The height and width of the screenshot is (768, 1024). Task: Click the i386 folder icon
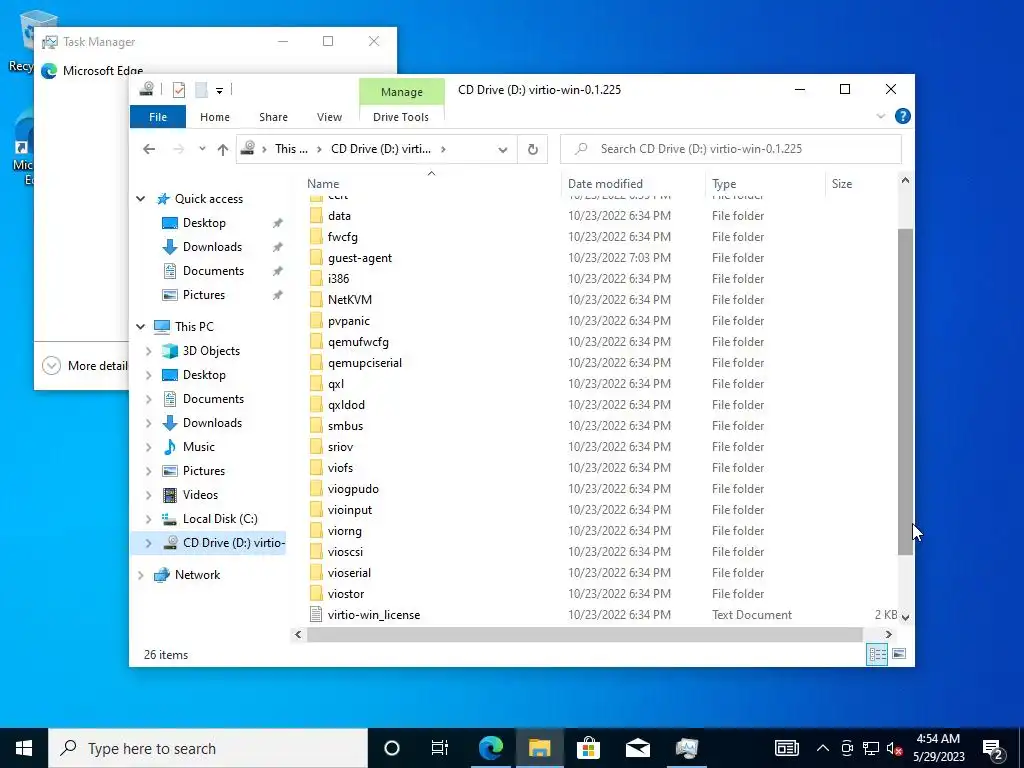[x=316, y=278]
